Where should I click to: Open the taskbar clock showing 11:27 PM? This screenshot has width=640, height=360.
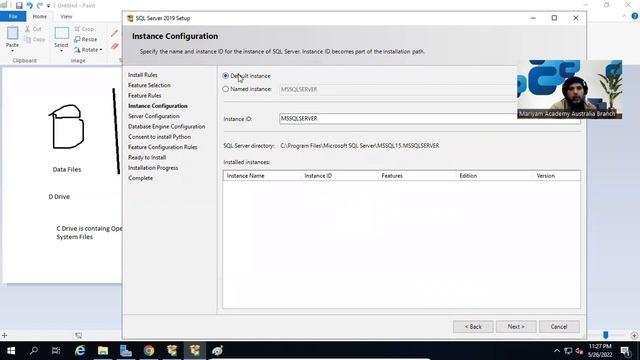click(600, 351)
